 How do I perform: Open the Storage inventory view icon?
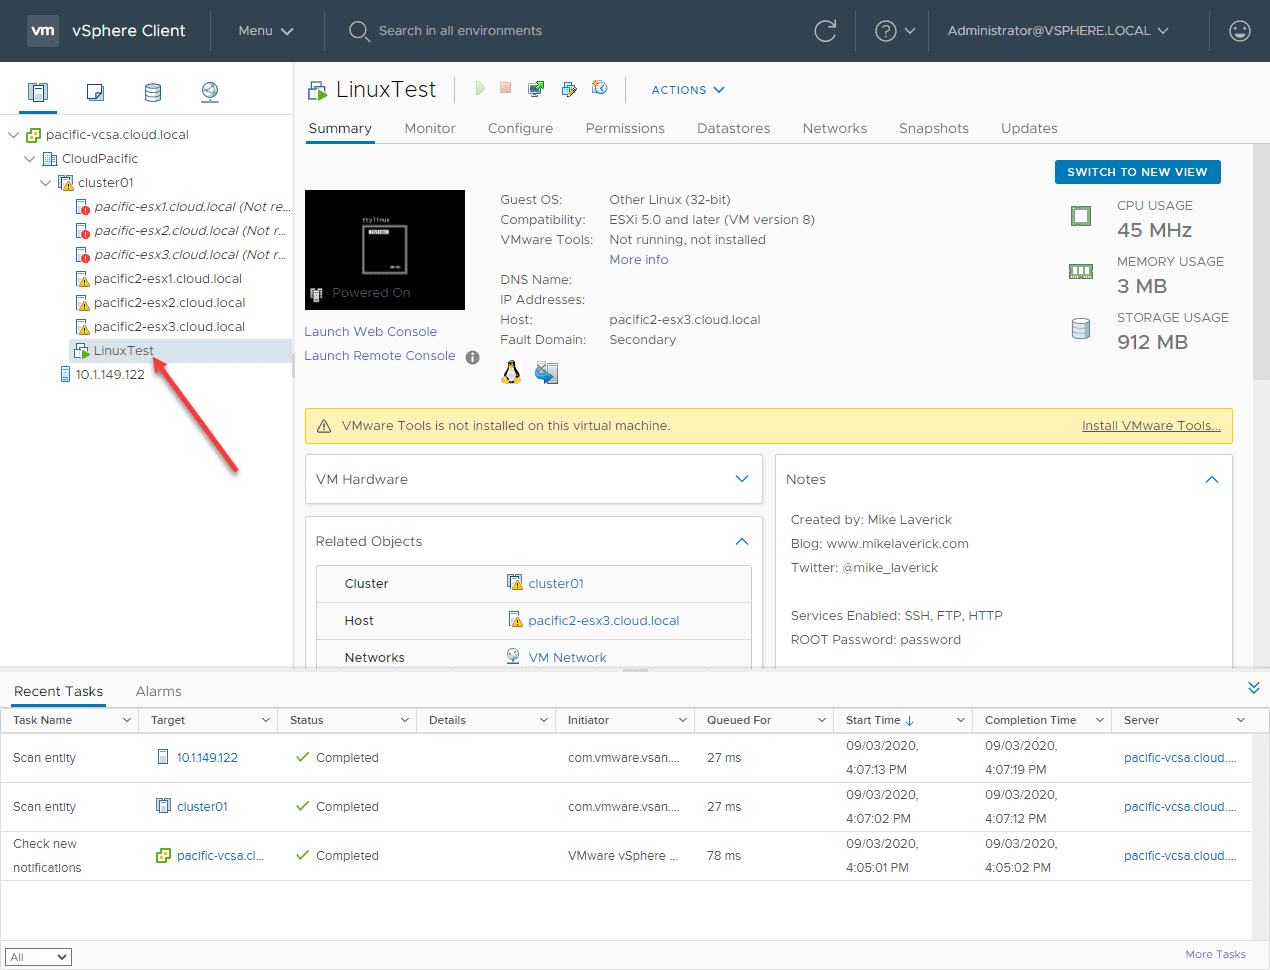coord(153,92)
